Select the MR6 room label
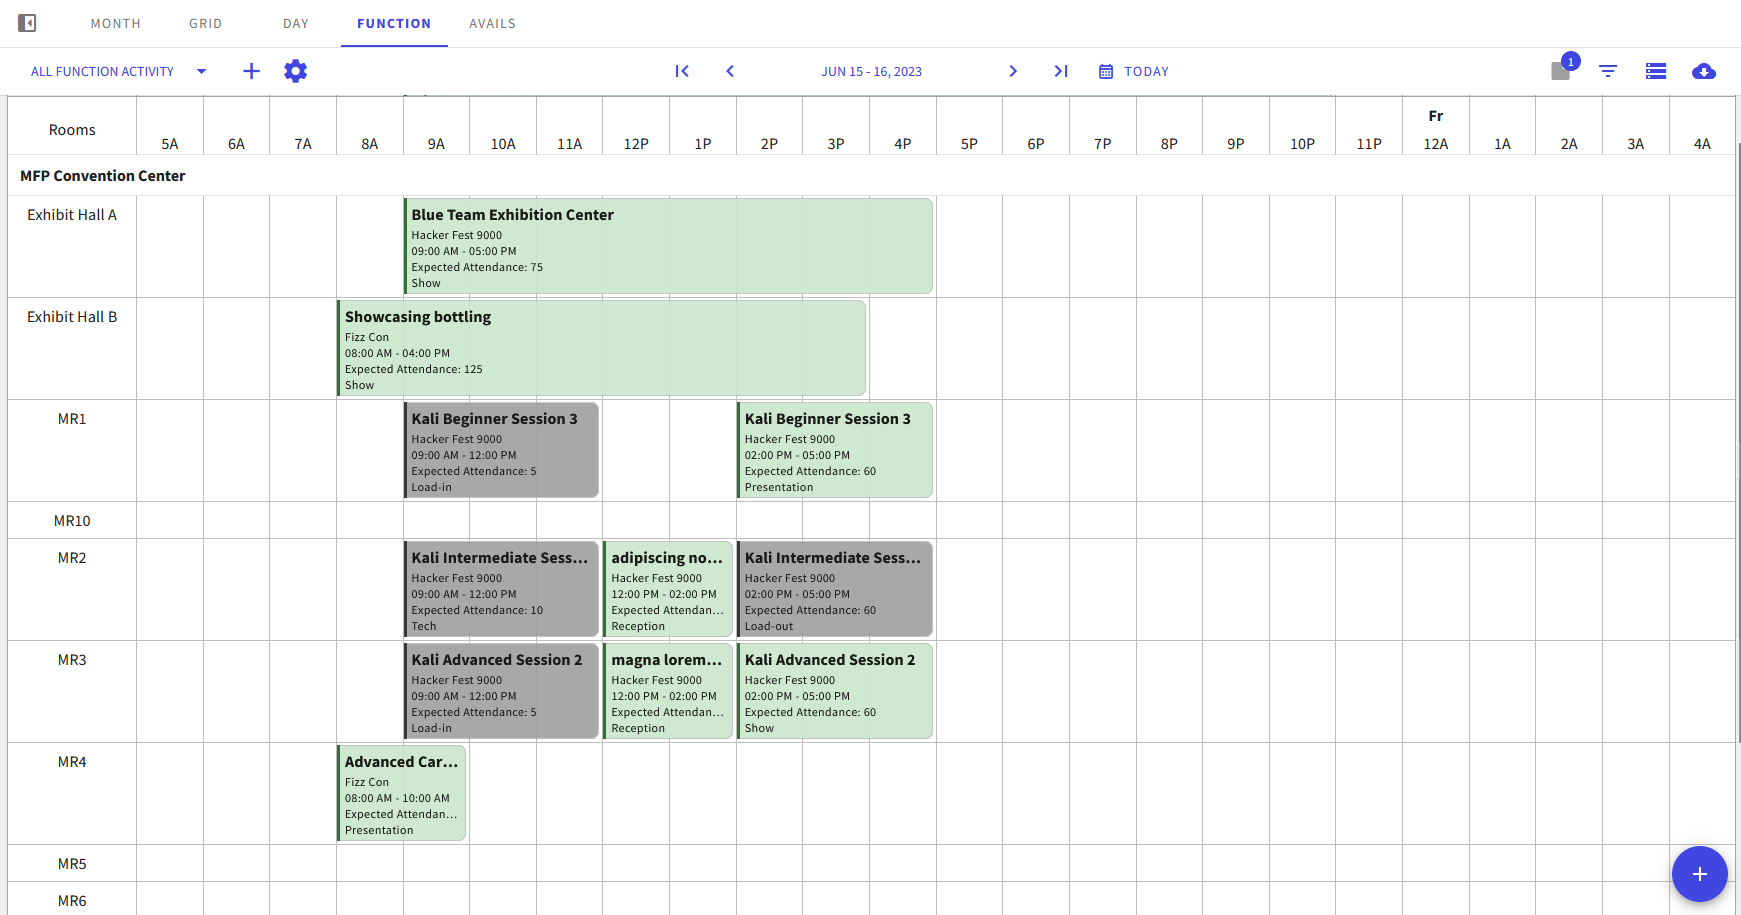The image size is (1741, 915). pyautogui.click(x=72, y=901)
